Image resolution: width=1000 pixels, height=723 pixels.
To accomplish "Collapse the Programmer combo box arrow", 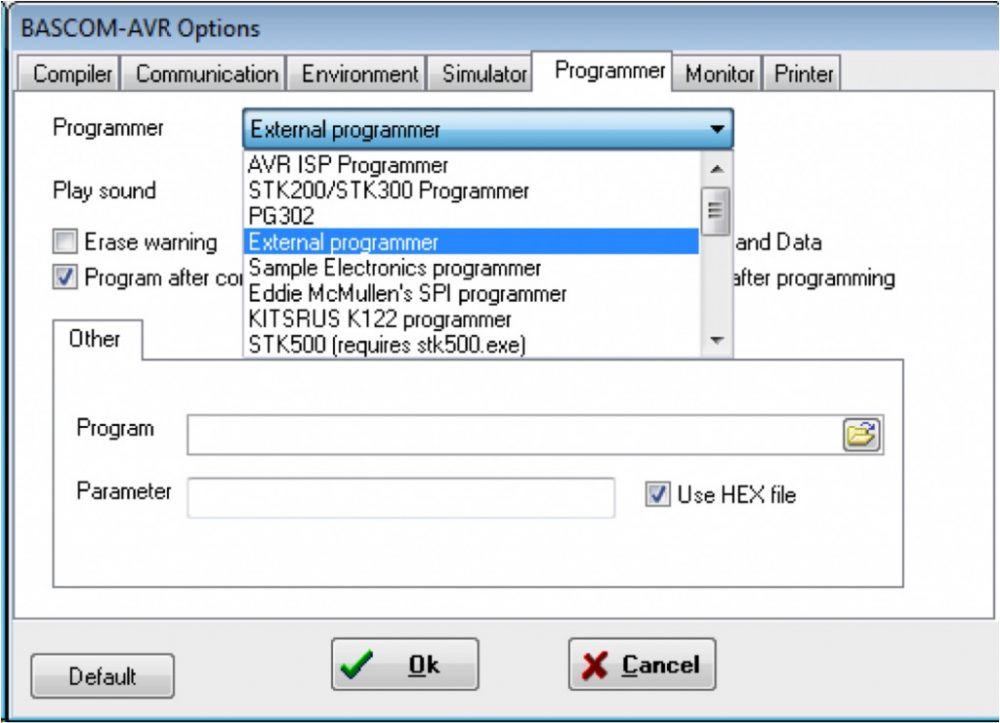I will click(x=716, y=130).
